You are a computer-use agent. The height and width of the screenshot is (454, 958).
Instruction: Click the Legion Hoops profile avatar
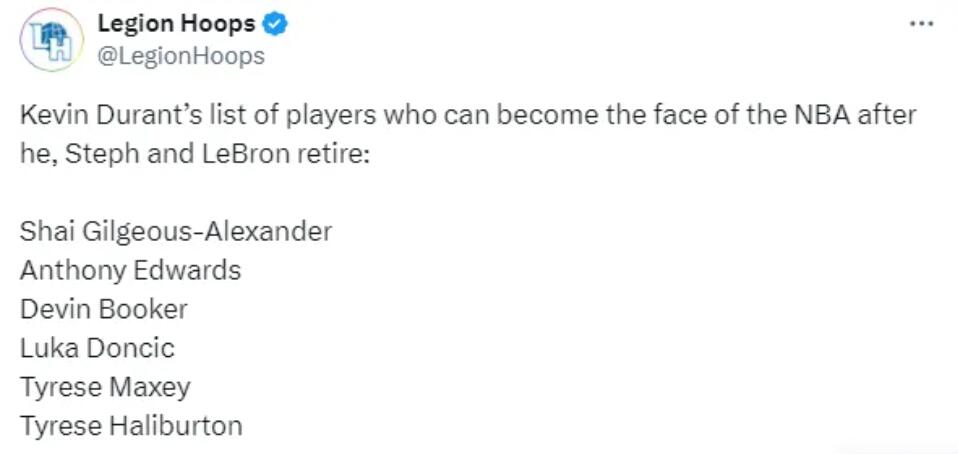point(51,39)
